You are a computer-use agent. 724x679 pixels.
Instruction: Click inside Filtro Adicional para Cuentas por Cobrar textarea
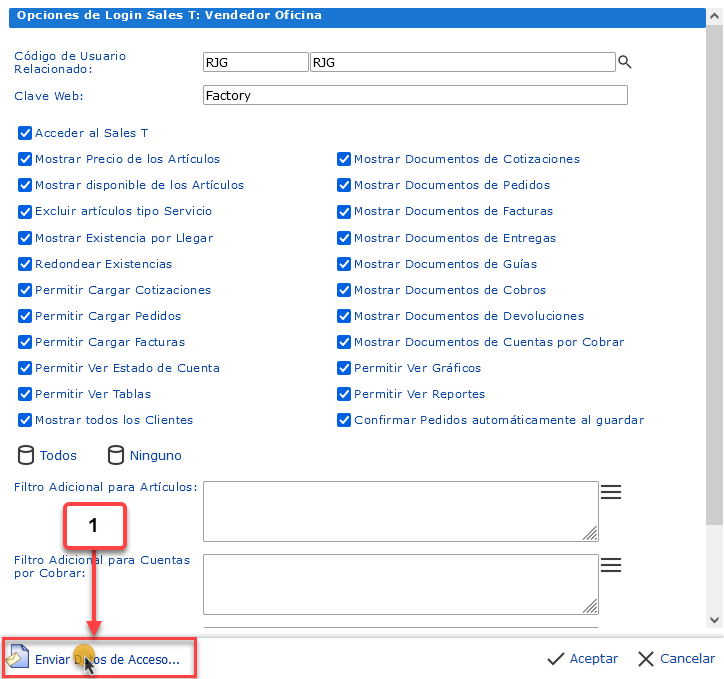click(401, 584)
